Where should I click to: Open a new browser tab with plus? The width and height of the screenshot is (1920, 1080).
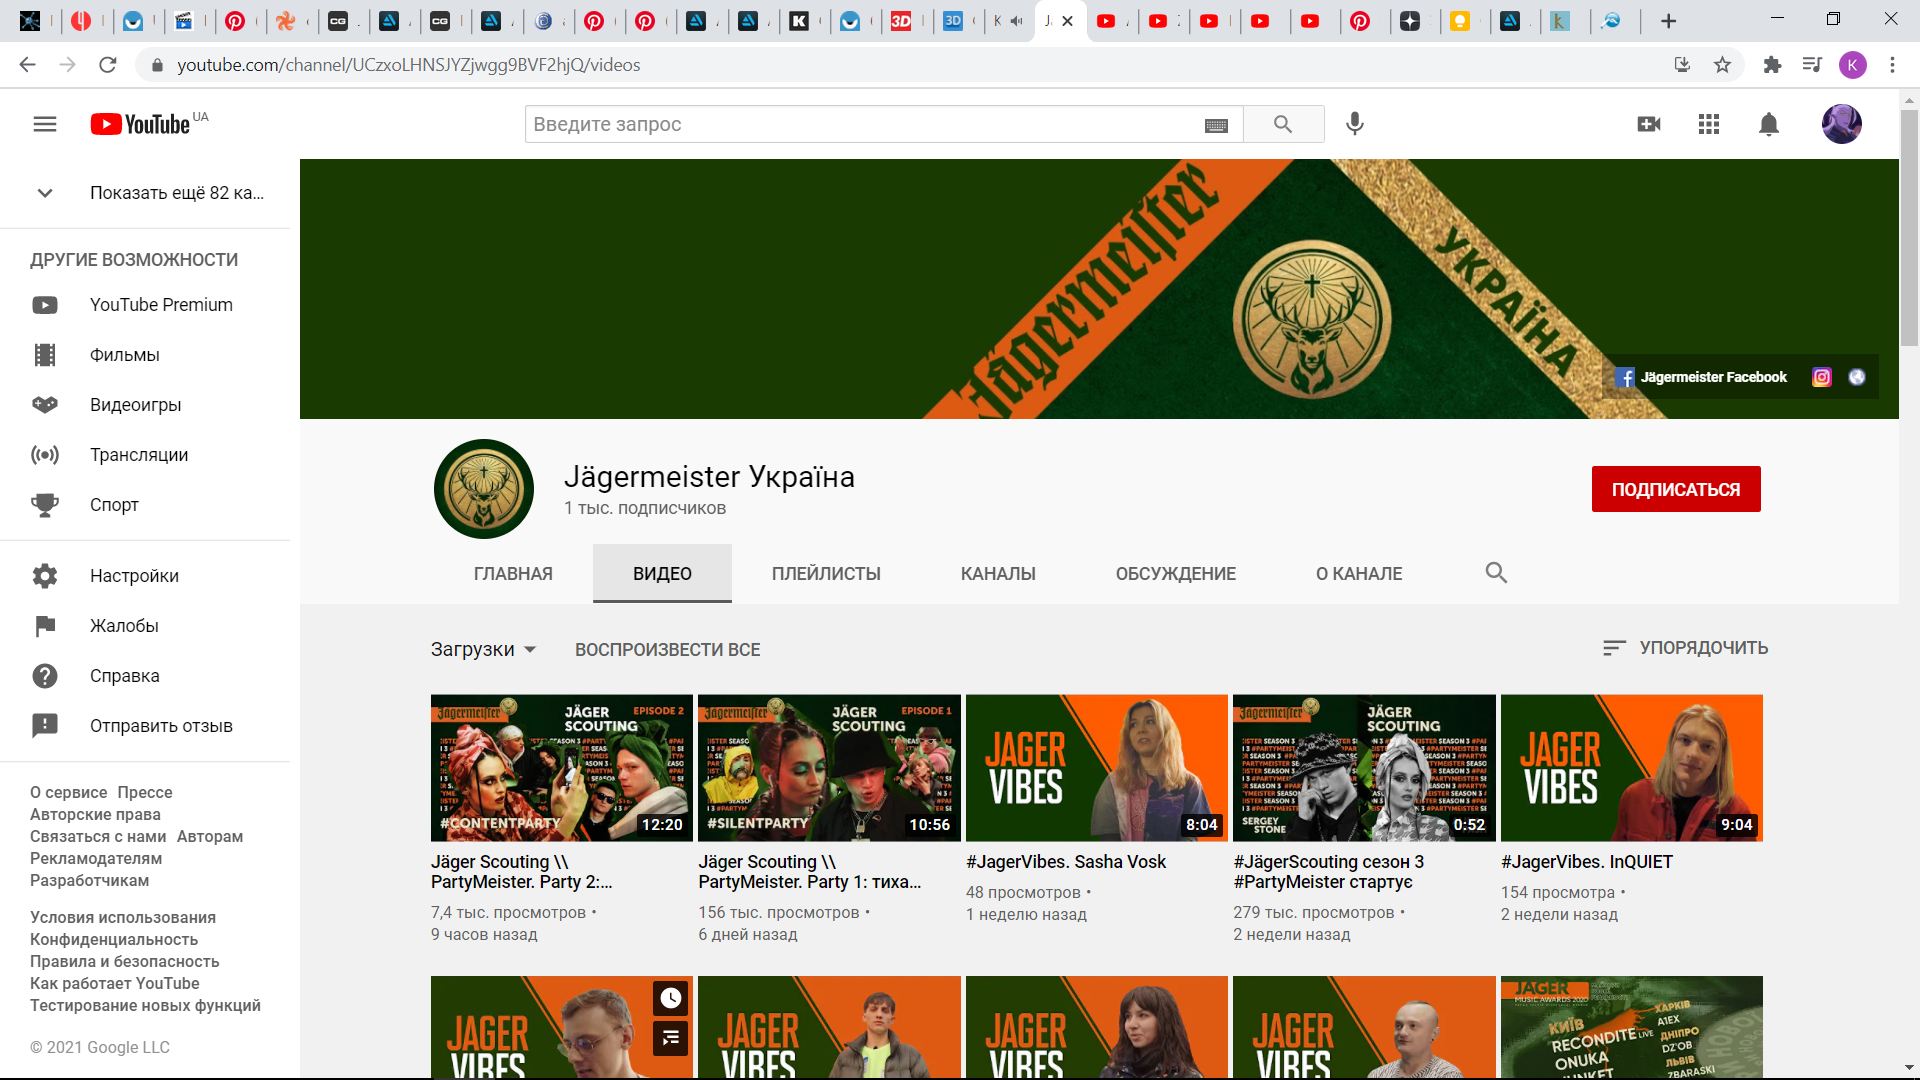pos(1668,21)
